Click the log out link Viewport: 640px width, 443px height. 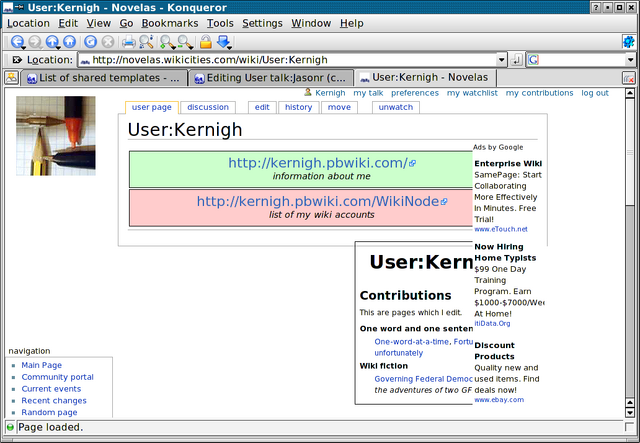(595, 93)
